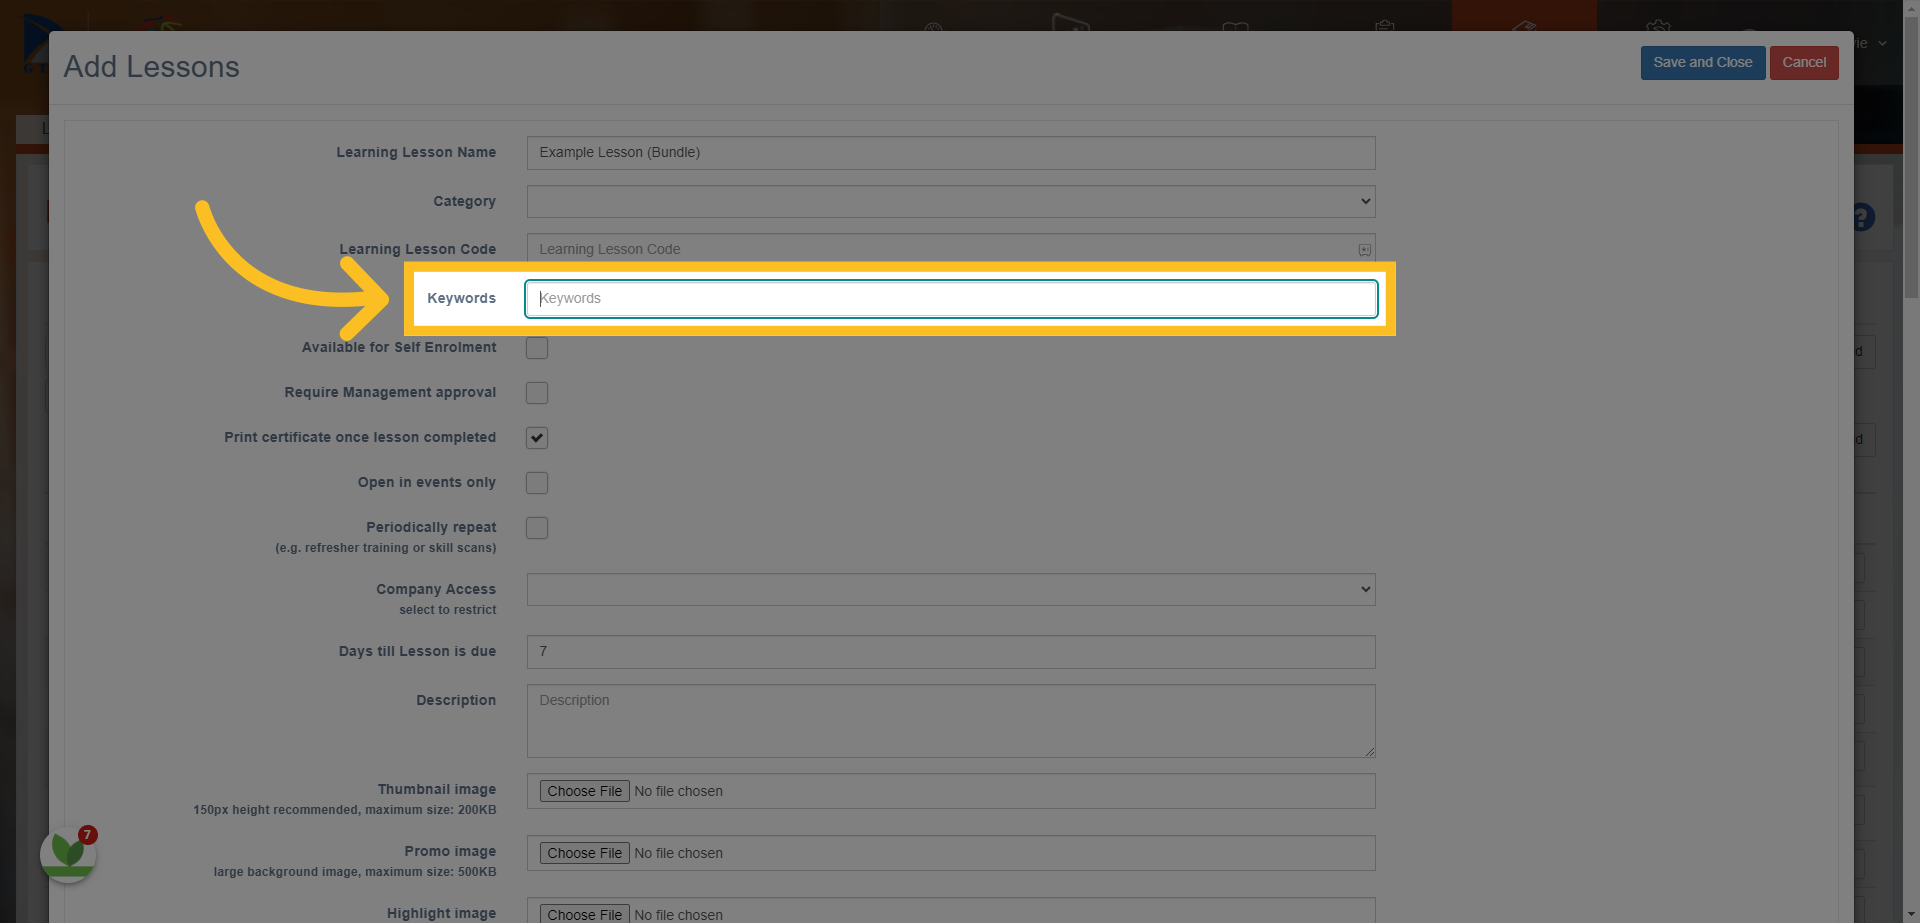Tick Available for Self Enrolment checkbox
The image size is (1920, 923).
[x=537, y=348]
